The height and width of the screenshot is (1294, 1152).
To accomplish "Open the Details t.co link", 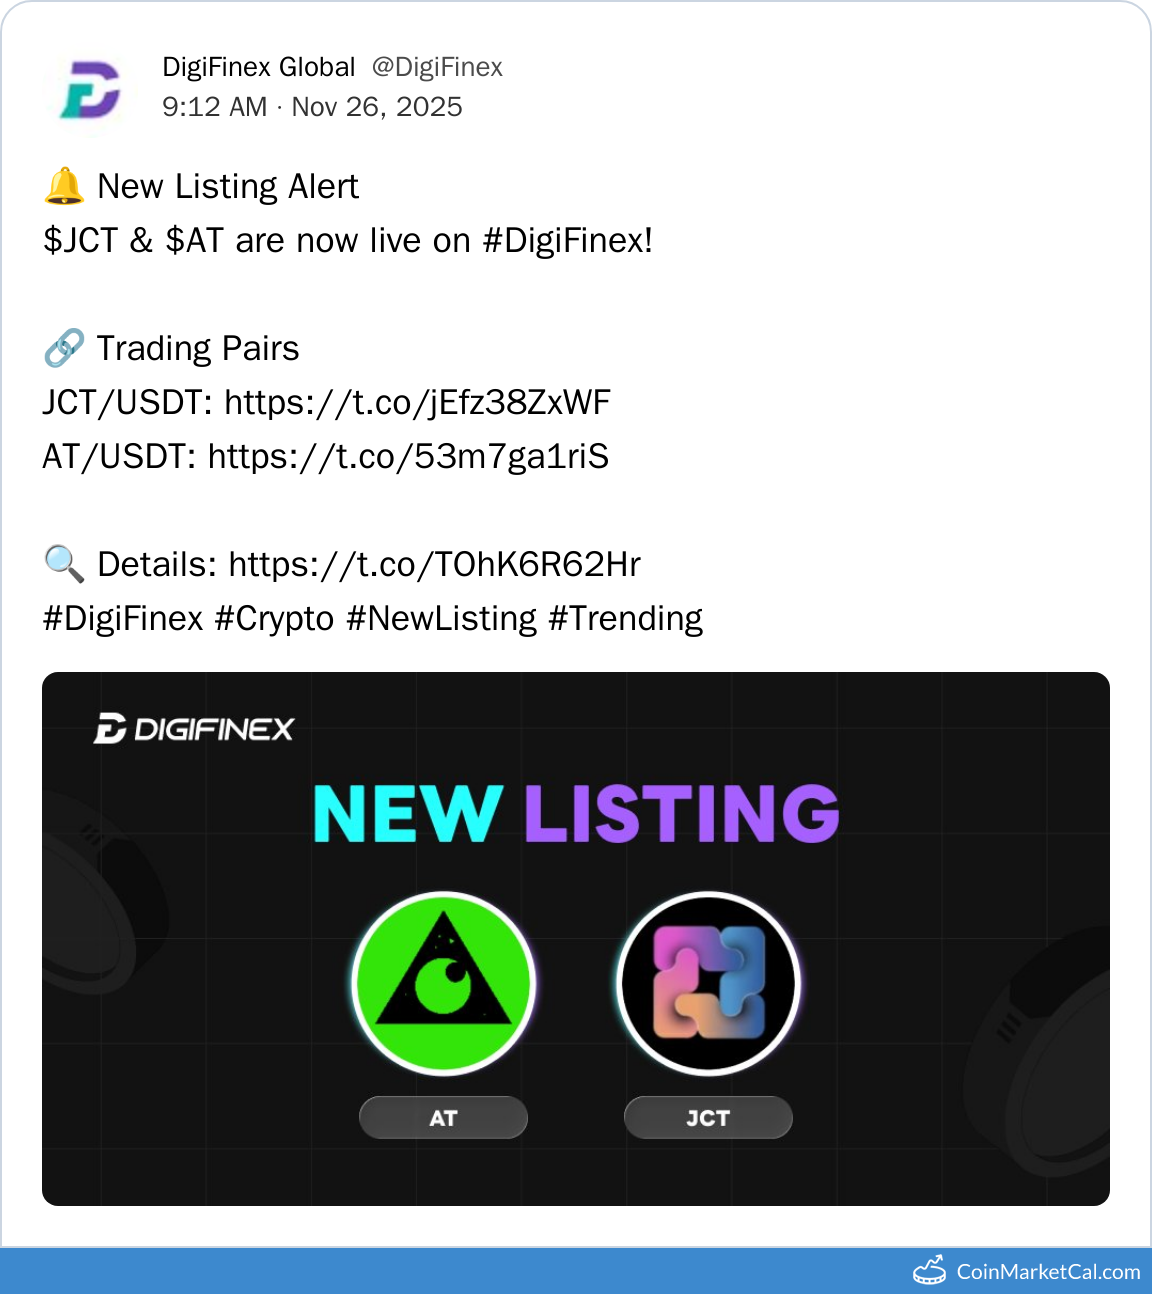I will pos(435,564).
